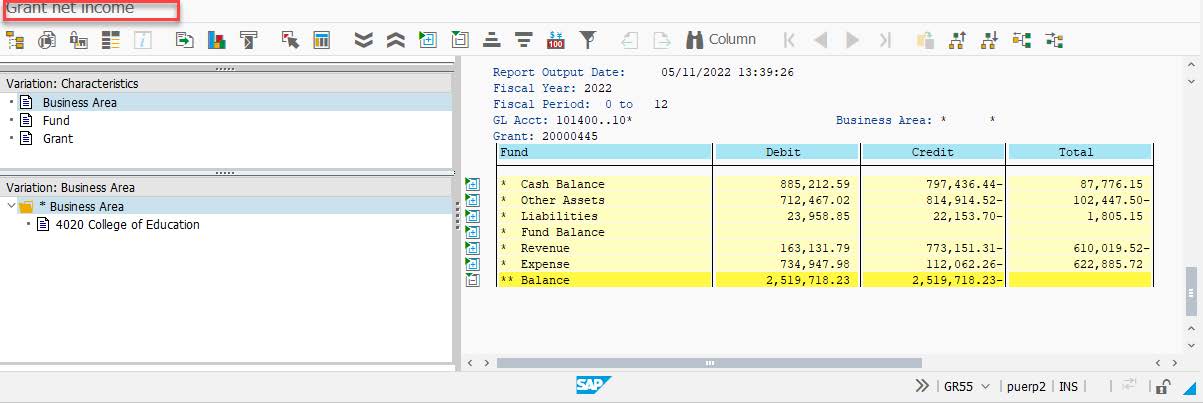Expand the Liabilities row icon

point(473,216)
